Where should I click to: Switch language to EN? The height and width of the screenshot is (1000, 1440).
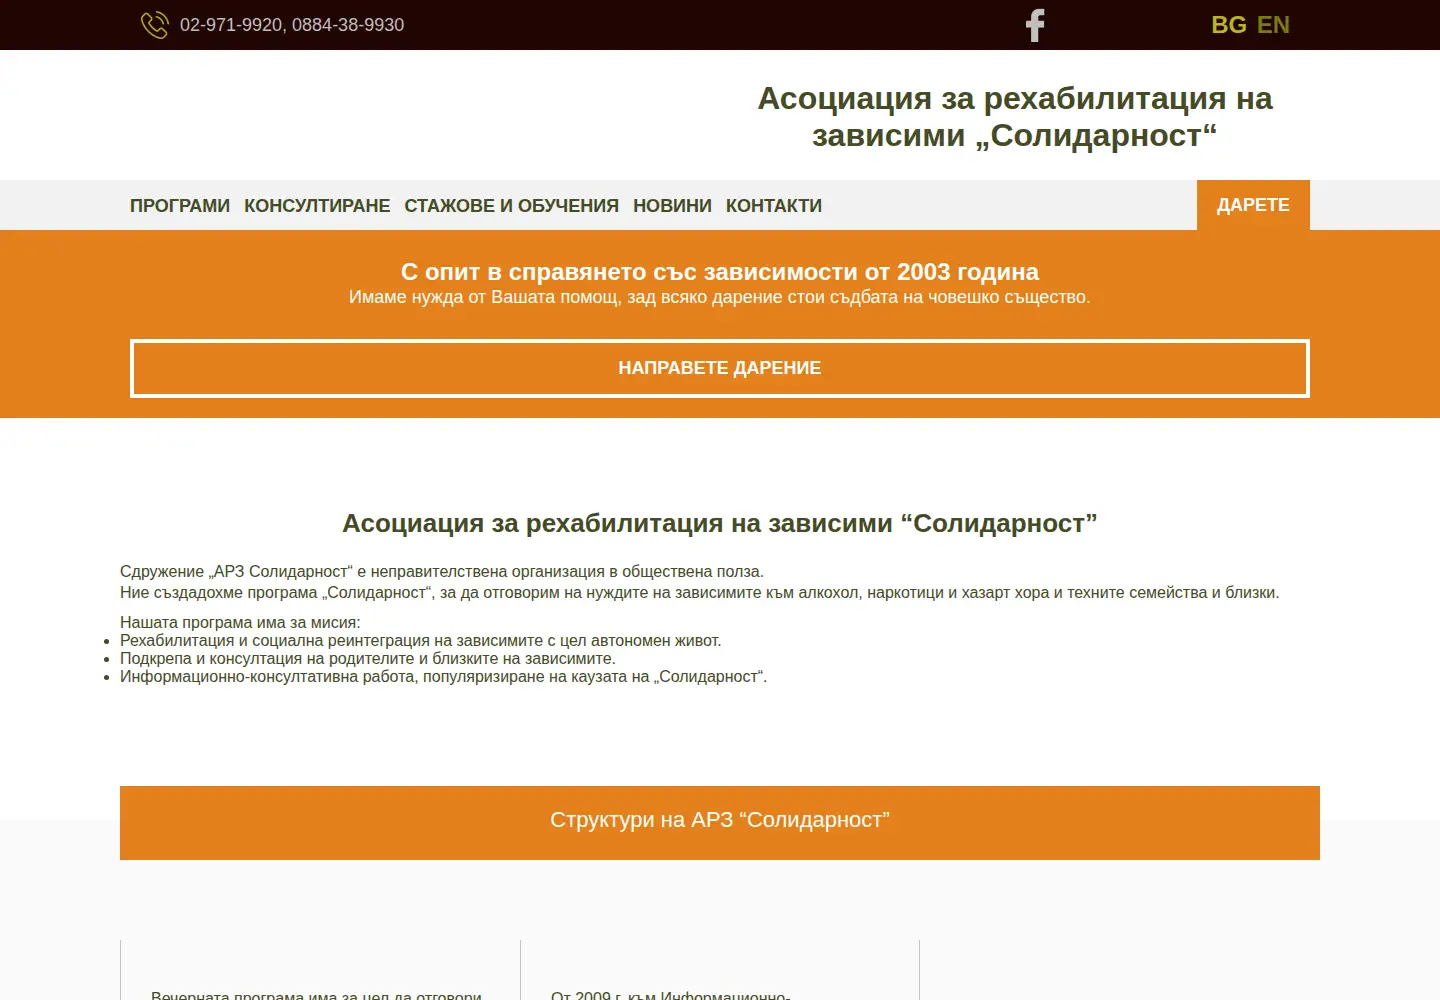point(1273,25)
